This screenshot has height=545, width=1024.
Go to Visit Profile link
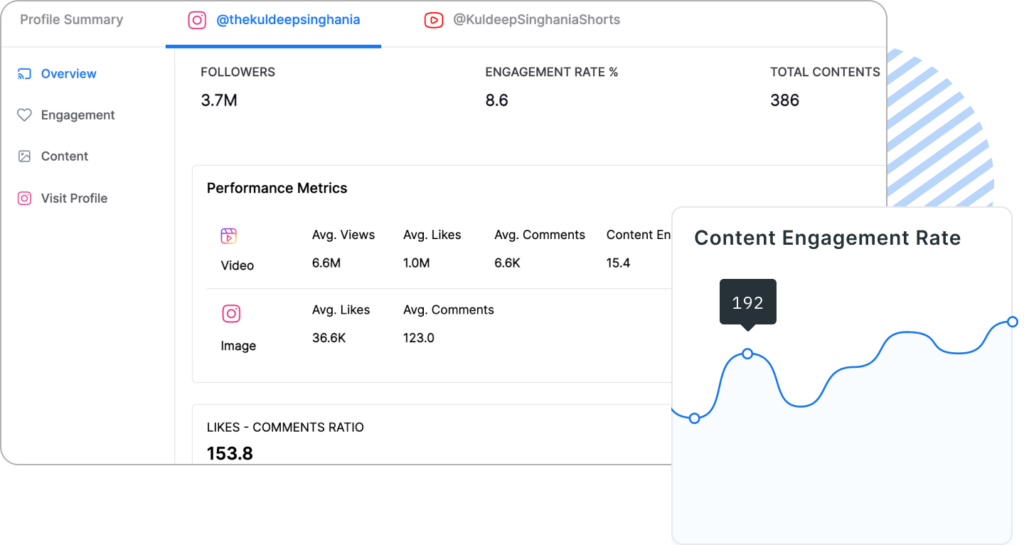point(62,198)
